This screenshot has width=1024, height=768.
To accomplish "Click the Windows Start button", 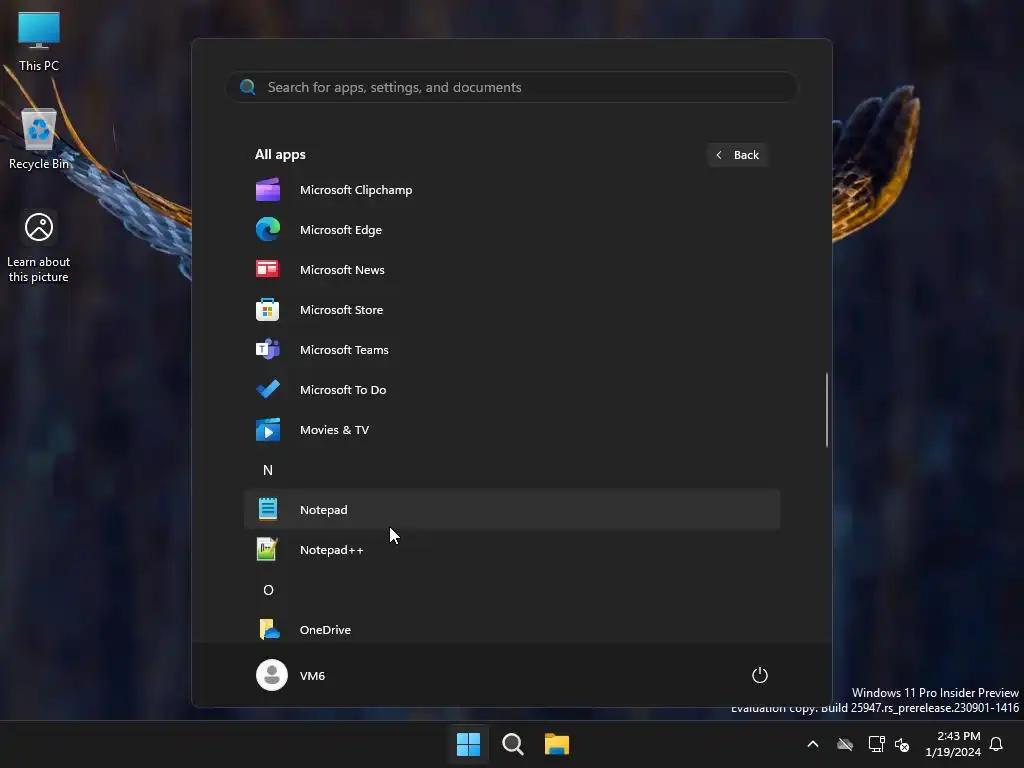I will tap(468, 744).
